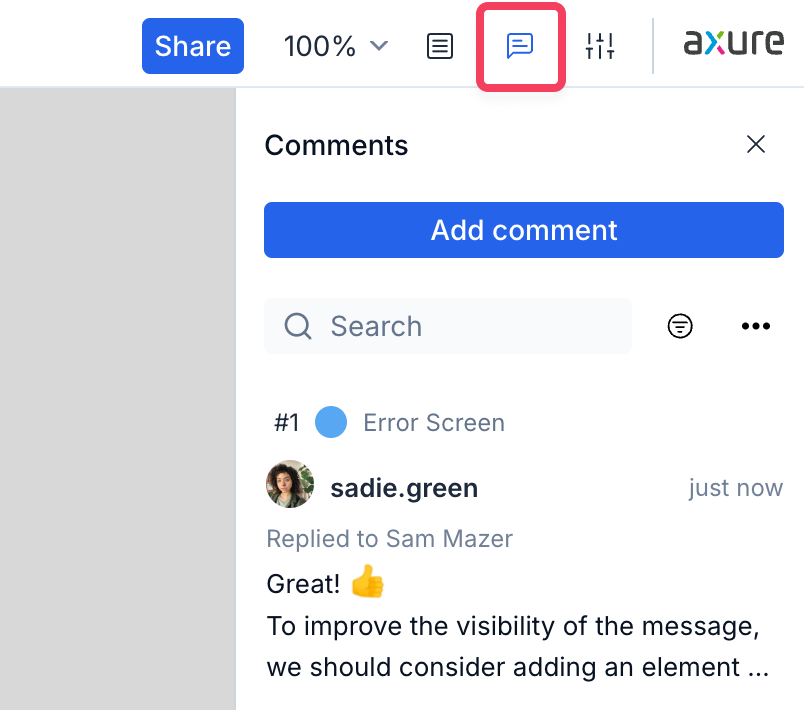
Task: Open the three-dot more options menu
Action: click(756, 326)
